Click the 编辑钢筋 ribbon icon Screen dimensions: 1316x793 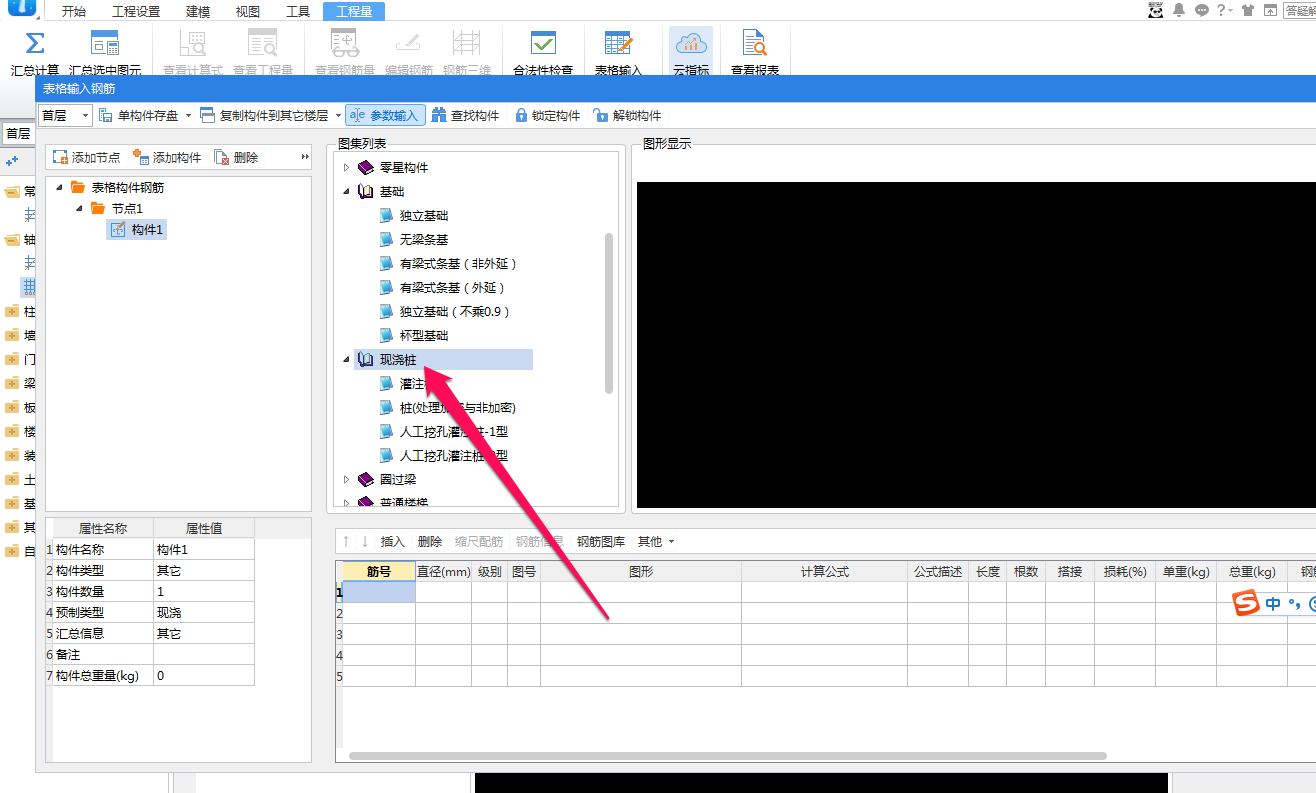pyautogui.click(x=408, y=44)
